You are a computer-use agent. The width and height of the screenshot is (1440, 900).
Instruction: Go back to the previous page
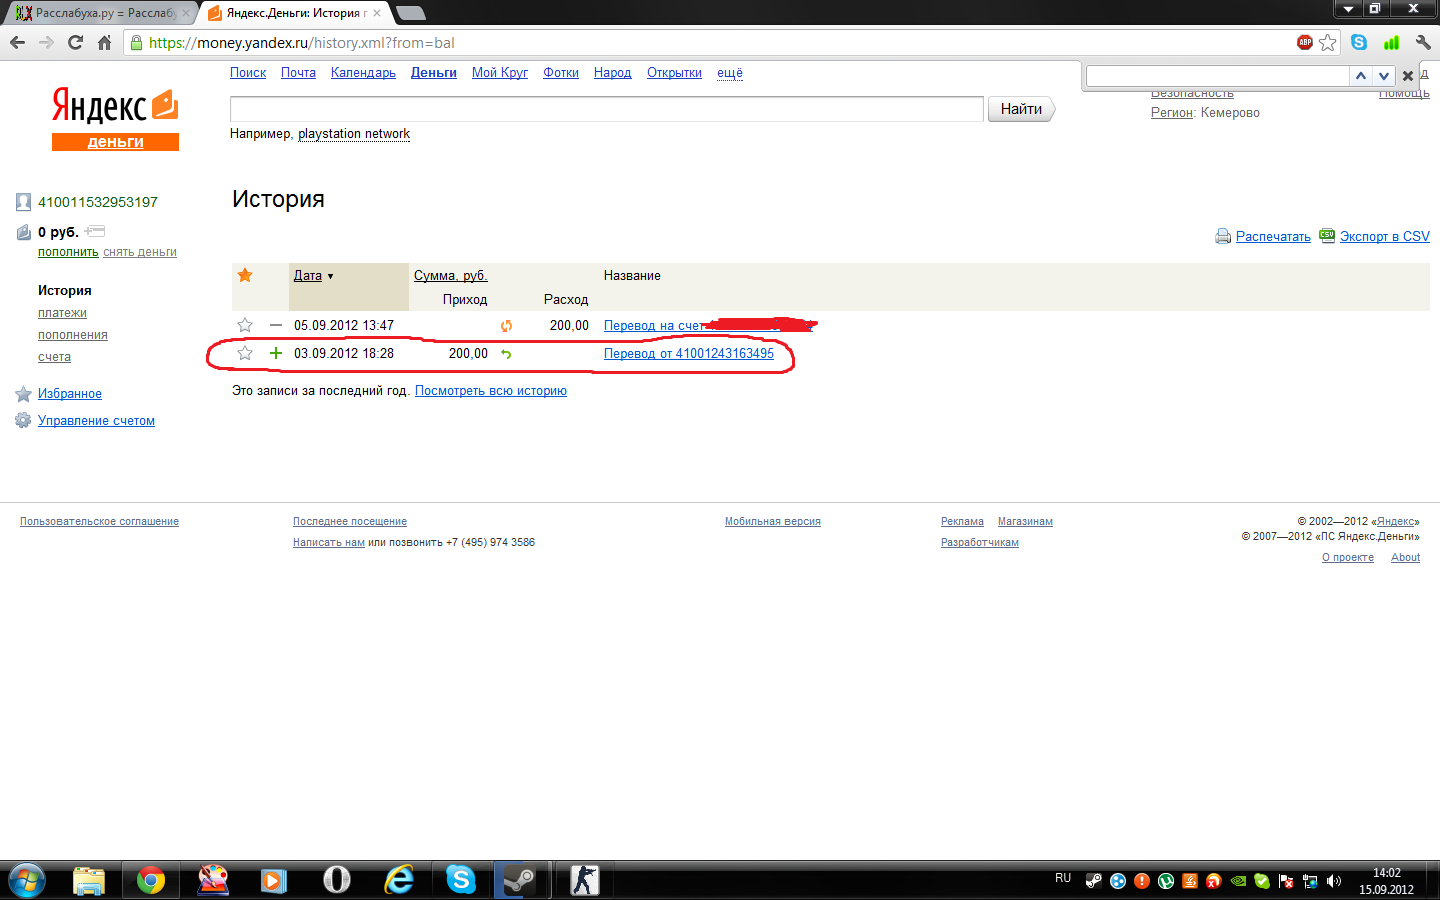(x=17, y=42)
